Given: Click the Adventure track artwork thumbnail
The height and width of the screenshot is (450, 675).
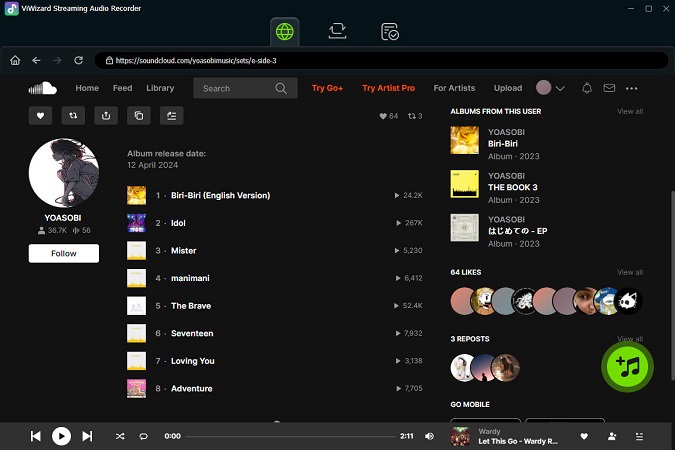Looking at the screenshot, I should (136, 388).
